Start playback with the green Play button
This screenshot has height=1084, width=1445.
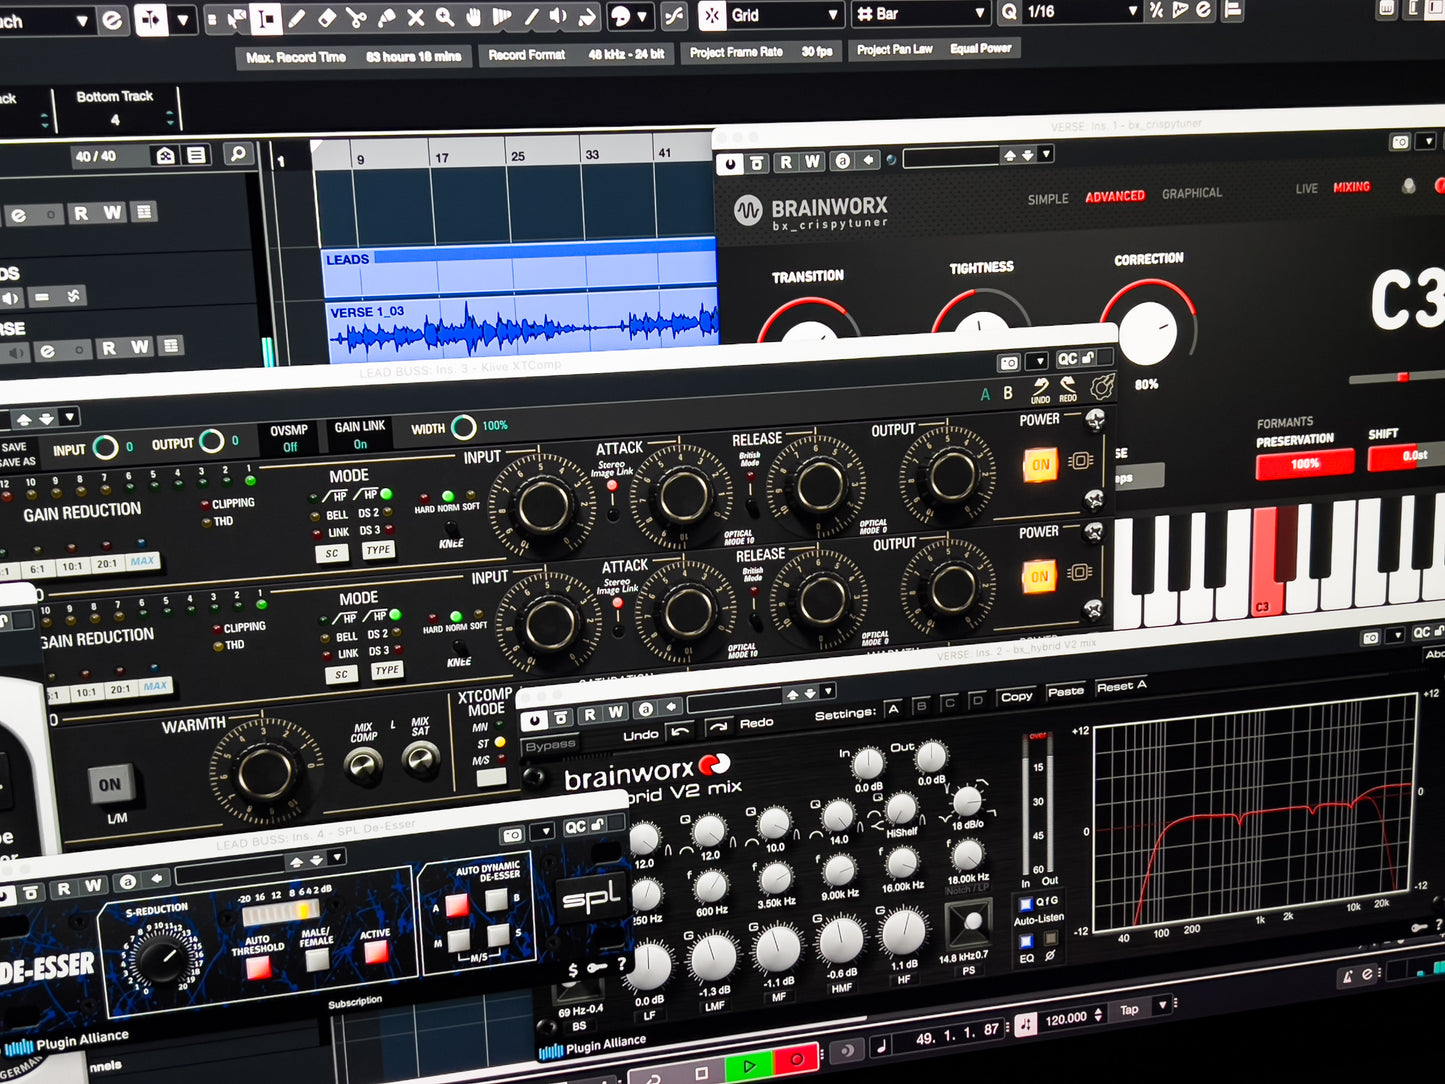[x=749, y=1064]
